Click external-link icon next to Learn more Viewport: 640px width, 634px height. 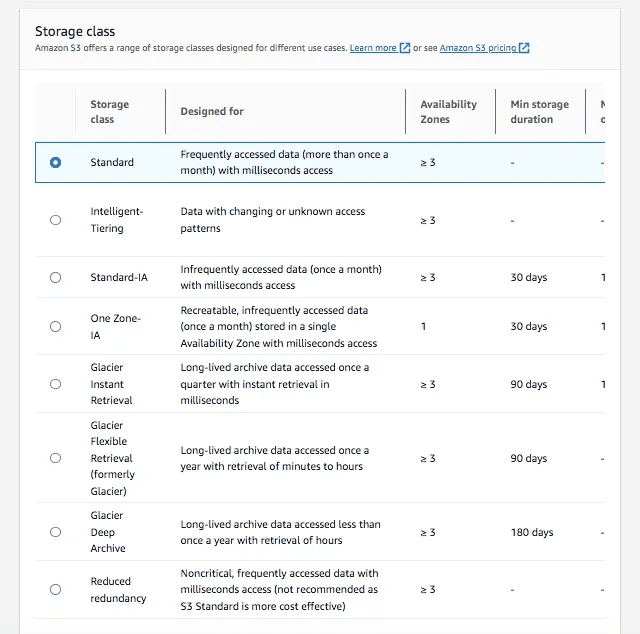(404, 48)
